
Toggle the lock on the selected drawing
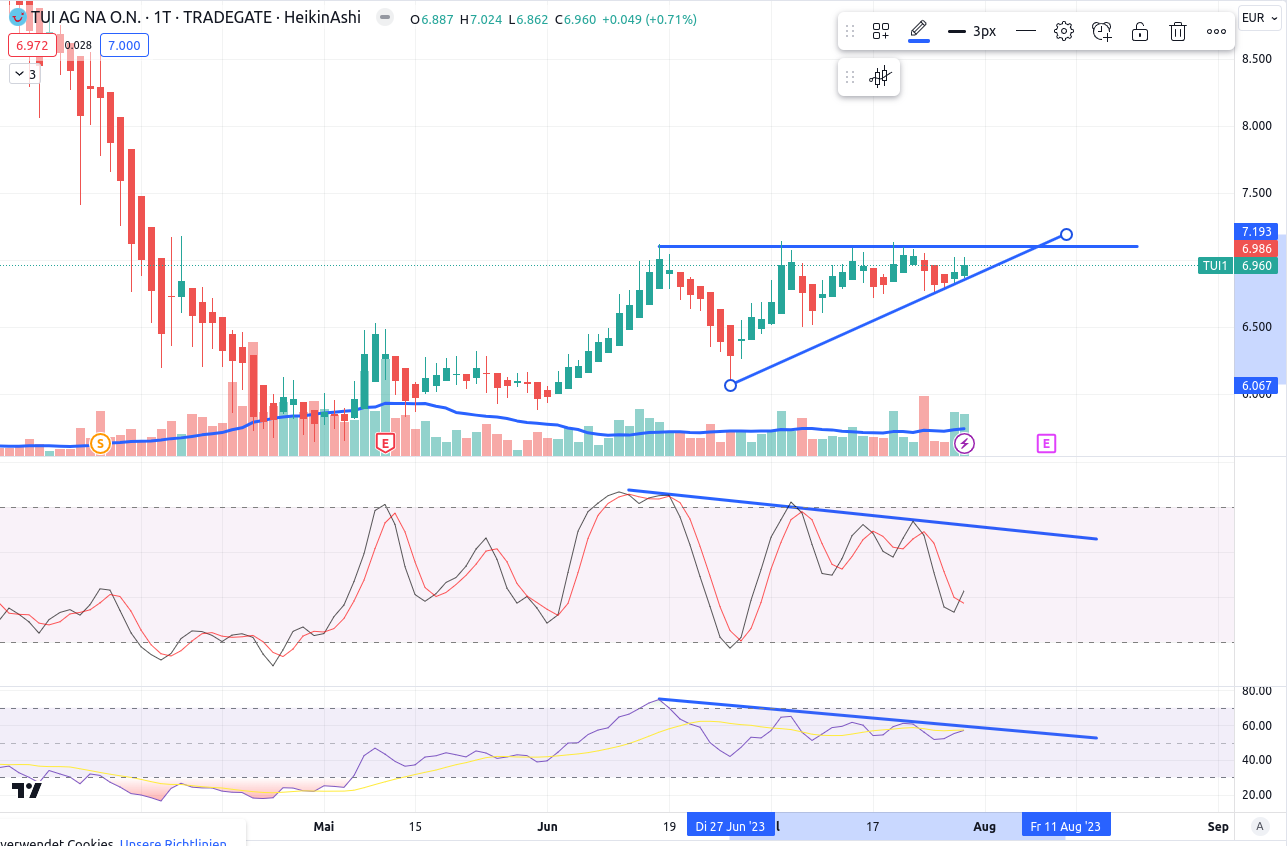(x=1140, y=31)
